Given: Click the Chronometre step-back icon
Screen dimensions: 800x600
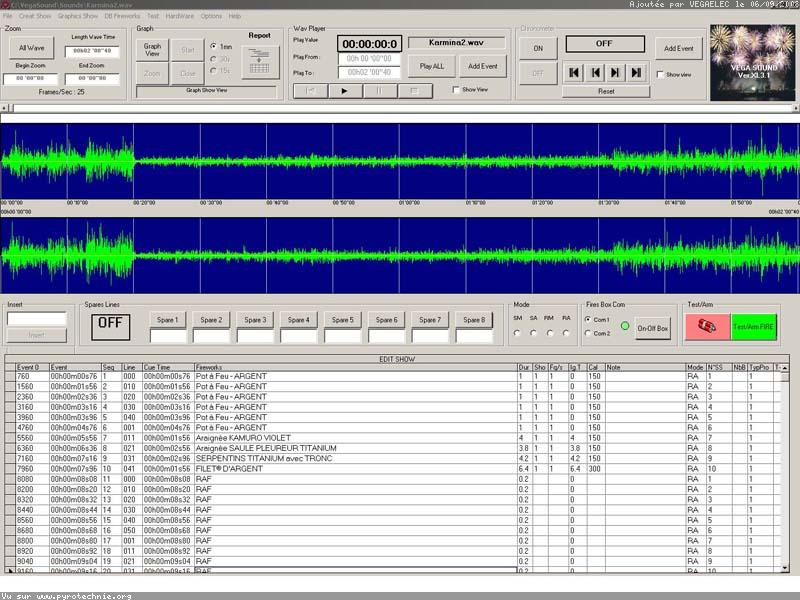Looking at the screenshot, I should (x=594, y=72).
